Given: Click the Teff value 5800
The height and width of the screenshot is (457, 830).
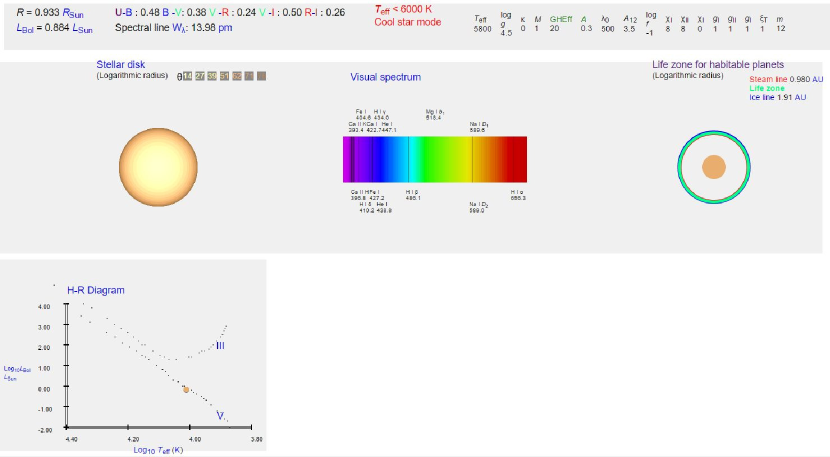Looking at the screenshot, I should click(x=482, y=29).
